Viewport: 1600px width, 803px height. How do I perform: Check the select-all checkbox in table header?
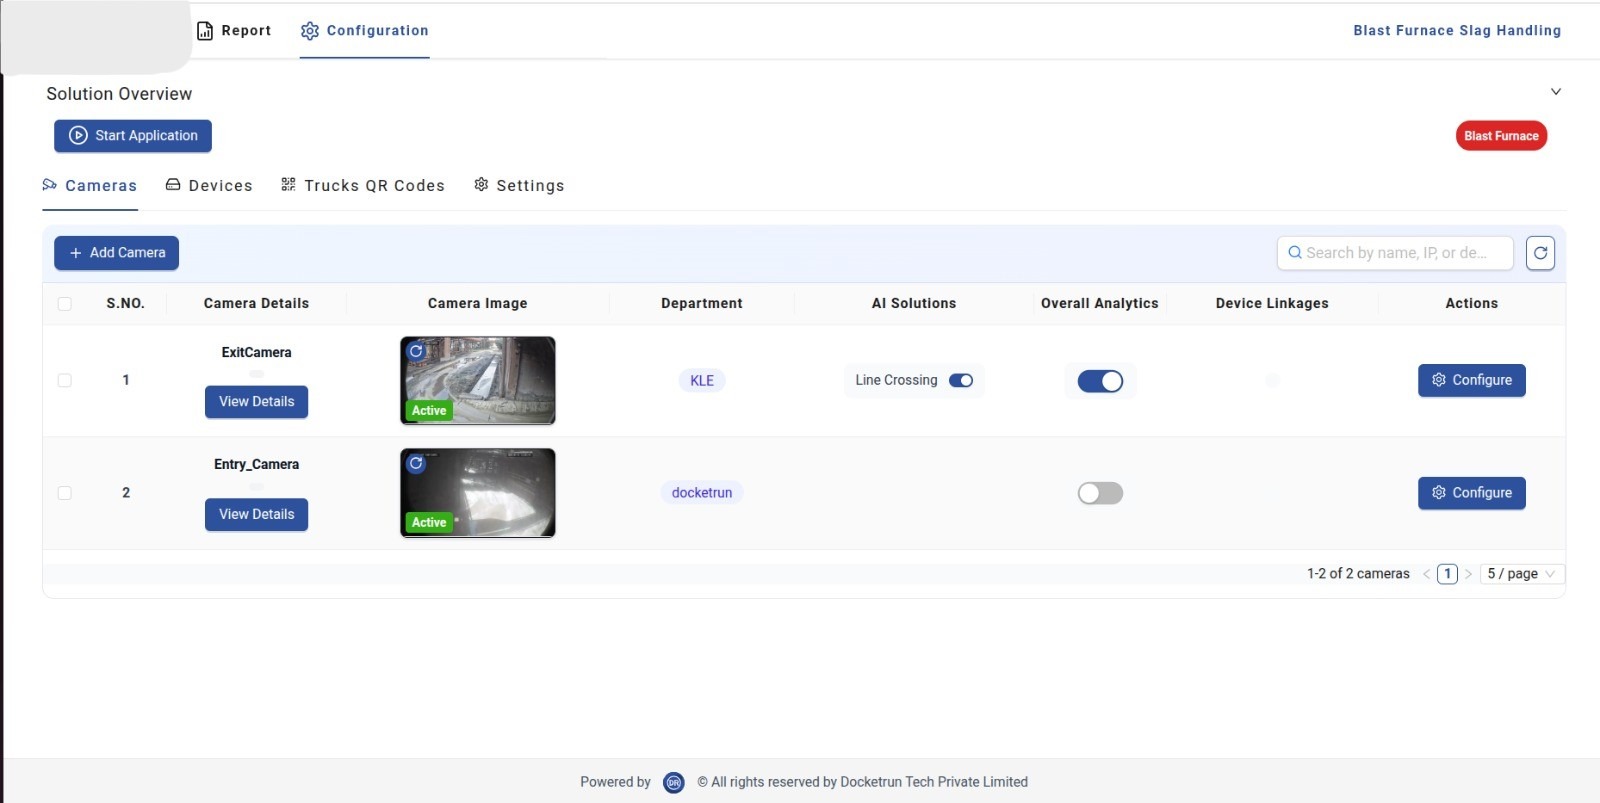(65, 304)
